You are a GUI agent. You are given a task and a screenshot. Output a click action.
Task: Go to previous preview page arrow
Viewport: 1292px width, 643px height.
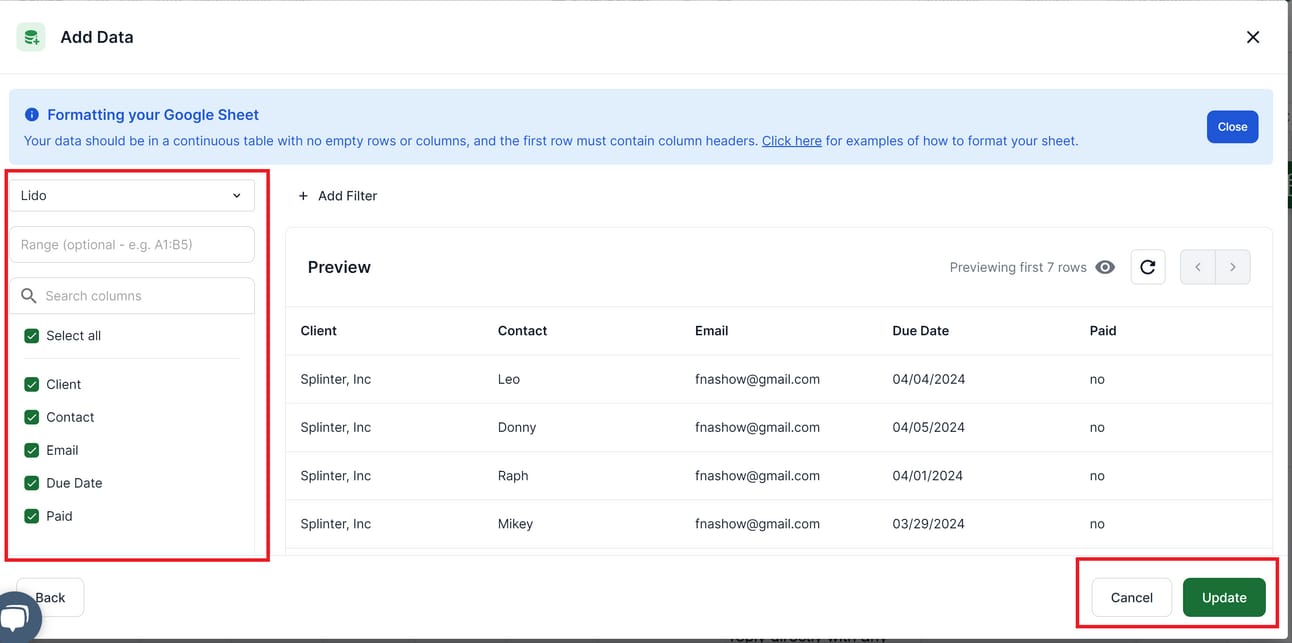(1198, 267)
